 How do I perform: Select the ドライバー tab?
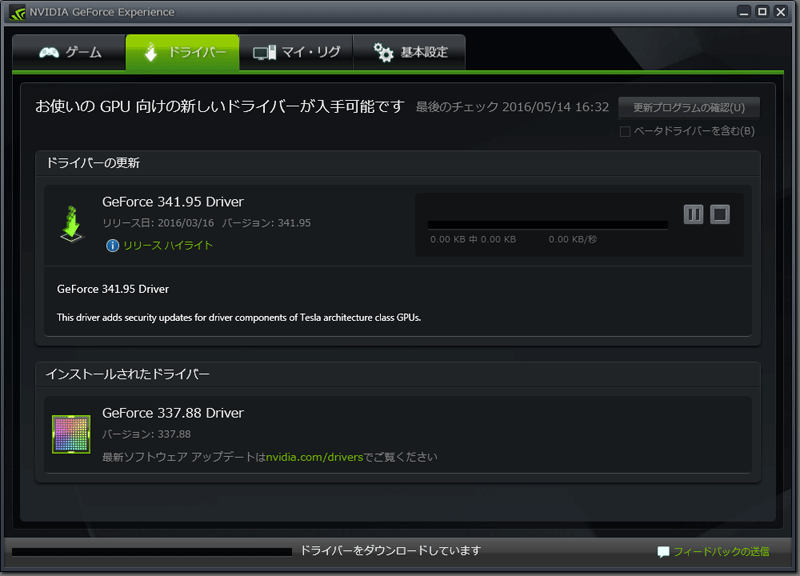pyautogui.click(x=183, y=52)
